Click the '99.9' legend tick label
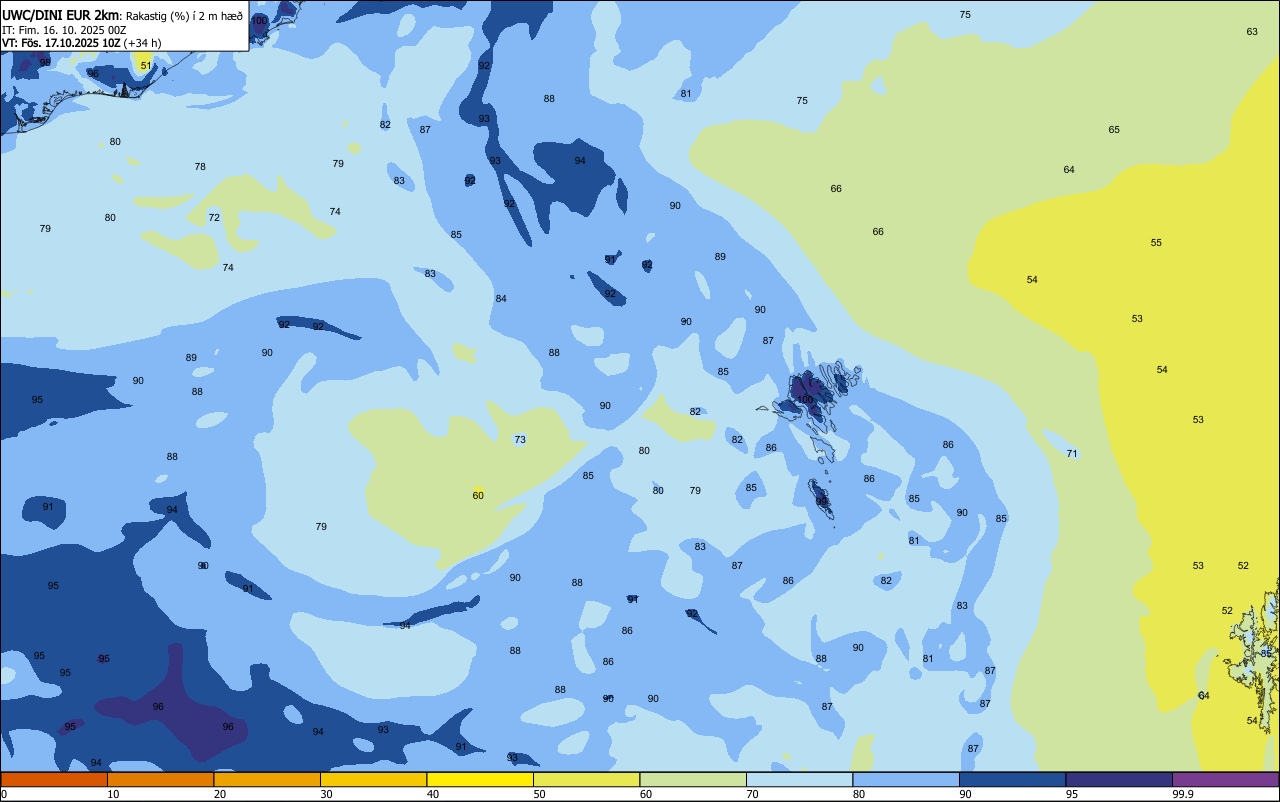Image resolution: width=1280 pixels, height=802 pixels. pyautogui.click(x=1183, y=794)
